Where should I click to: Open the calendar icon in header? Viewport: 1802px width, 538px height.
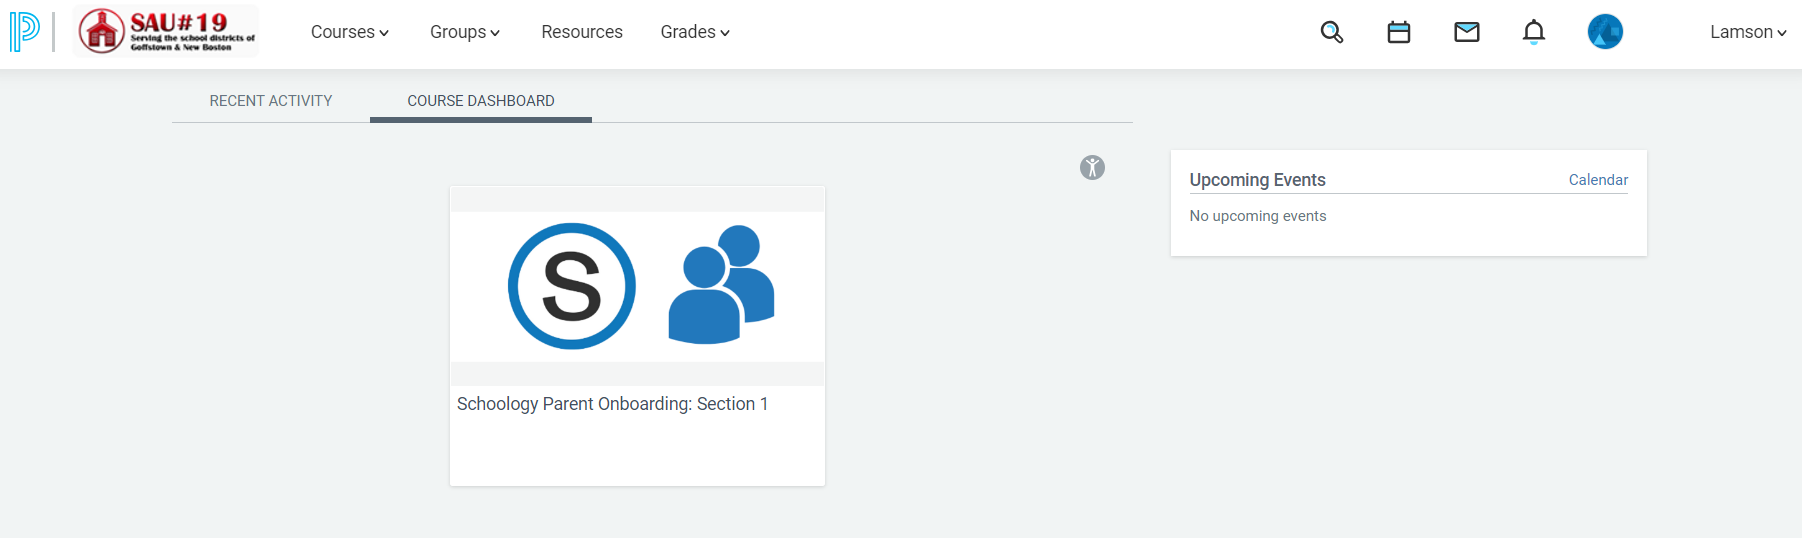1399,32
